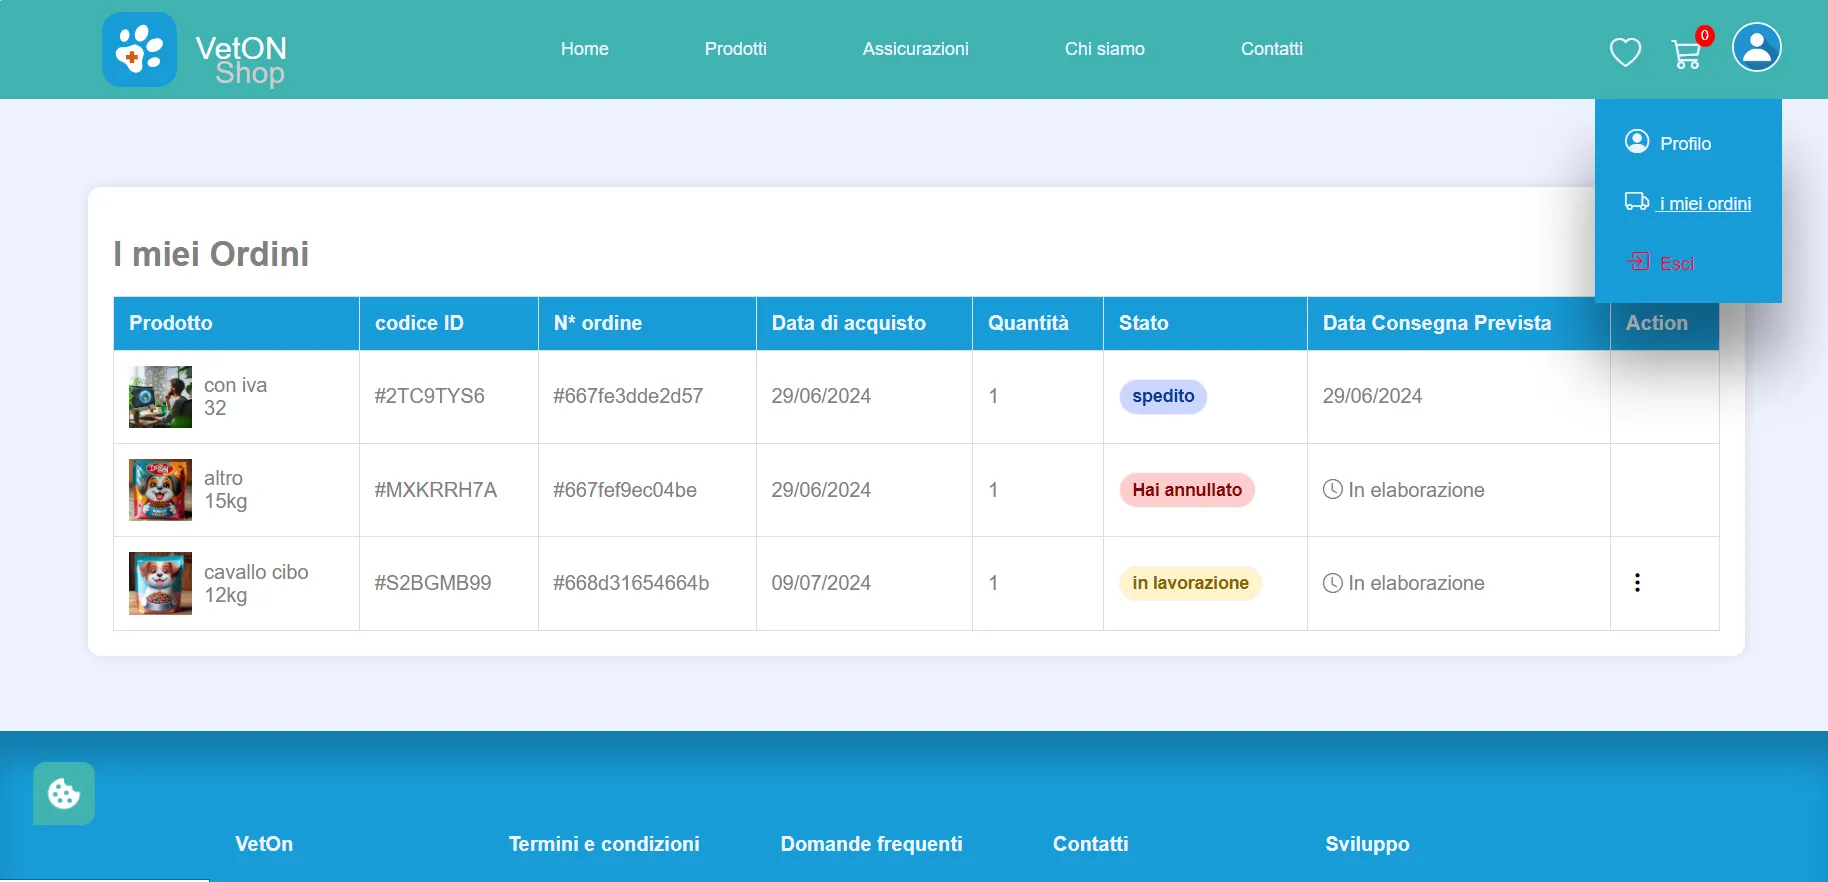Image resolution: width=1828 pixels, height=882 pixels.
Task: Open Termini e condizioni footer link
Action: coord(604,844)
